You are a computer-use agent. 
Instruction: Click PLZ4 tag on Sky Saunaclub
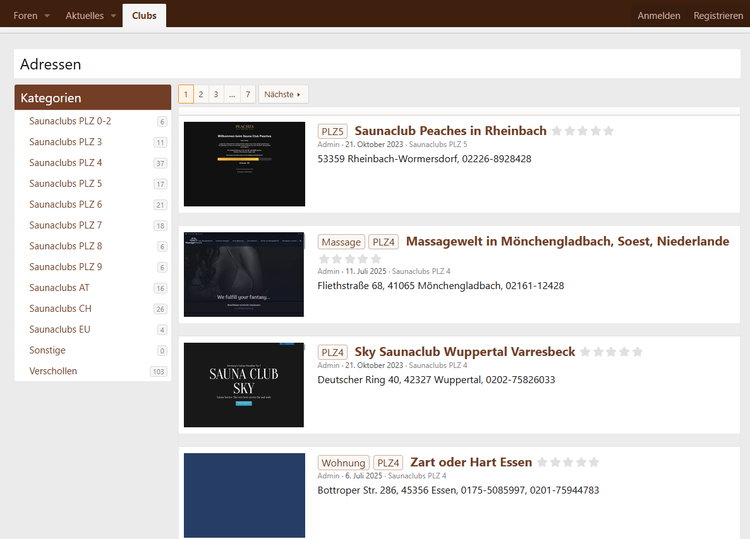(x=332, y=352)
